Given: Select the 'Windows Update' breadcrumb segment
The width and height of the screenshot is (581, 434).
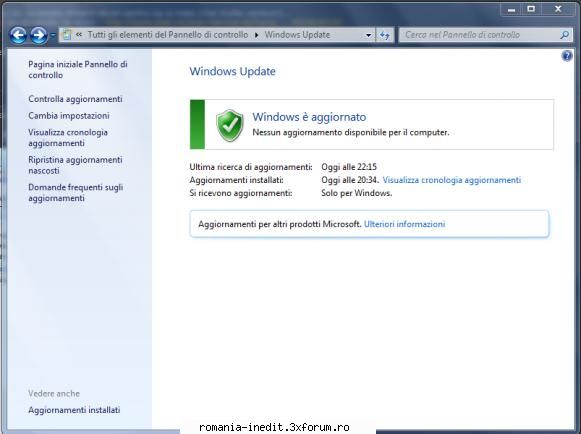Looking at the screenshot, I should (297, 35).
